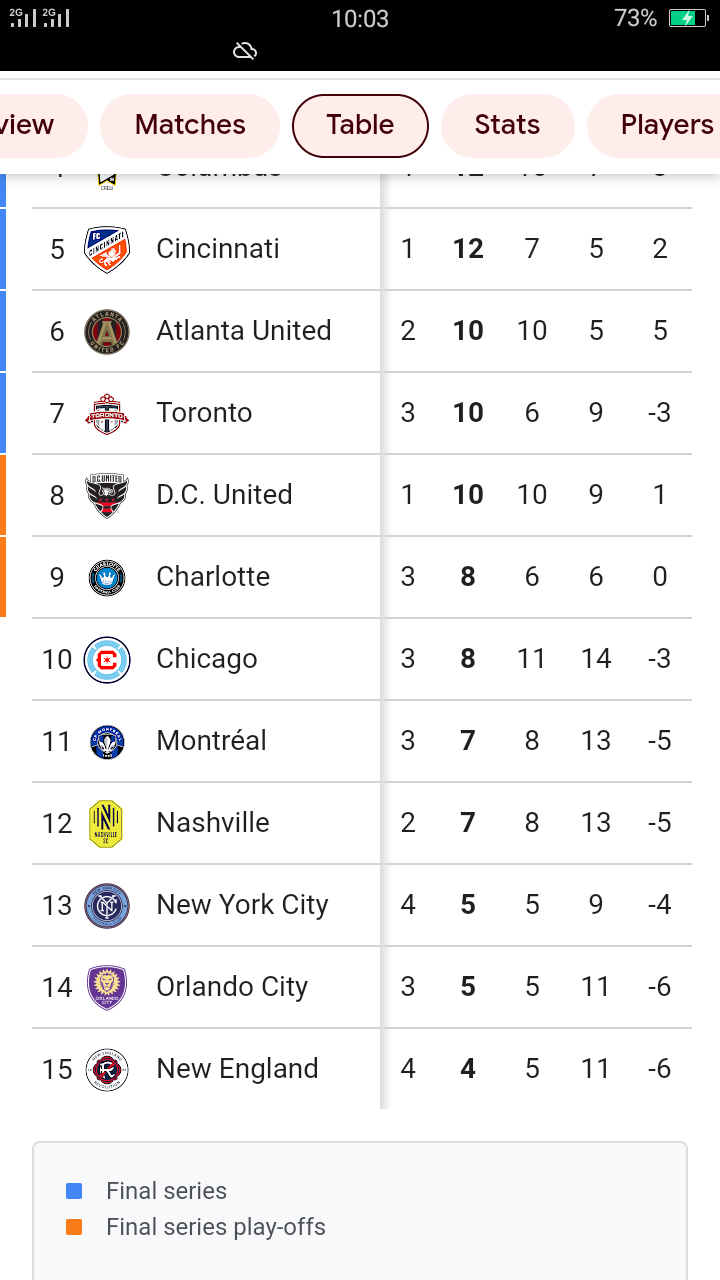720x1280 pixels.
Task: Tap the Atlanta United club logo
Action: point(107,331)
